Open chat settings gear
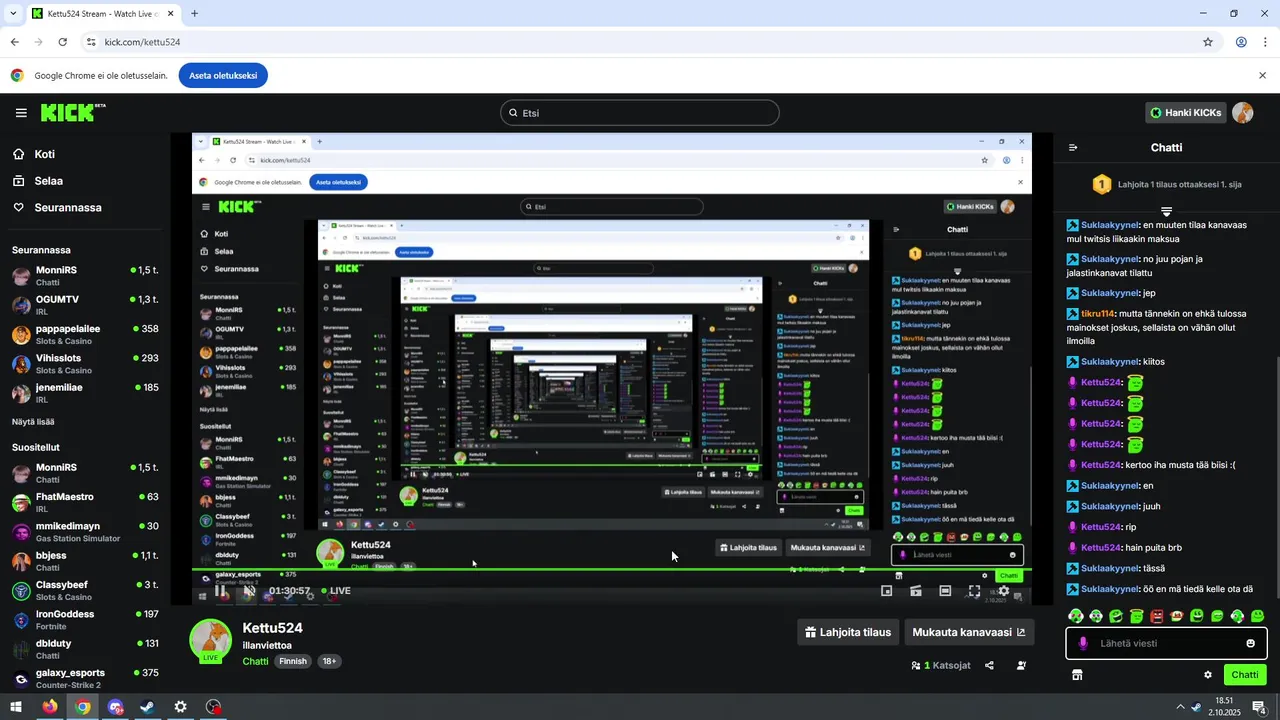1280x720 pixels. coord(1208,675)
